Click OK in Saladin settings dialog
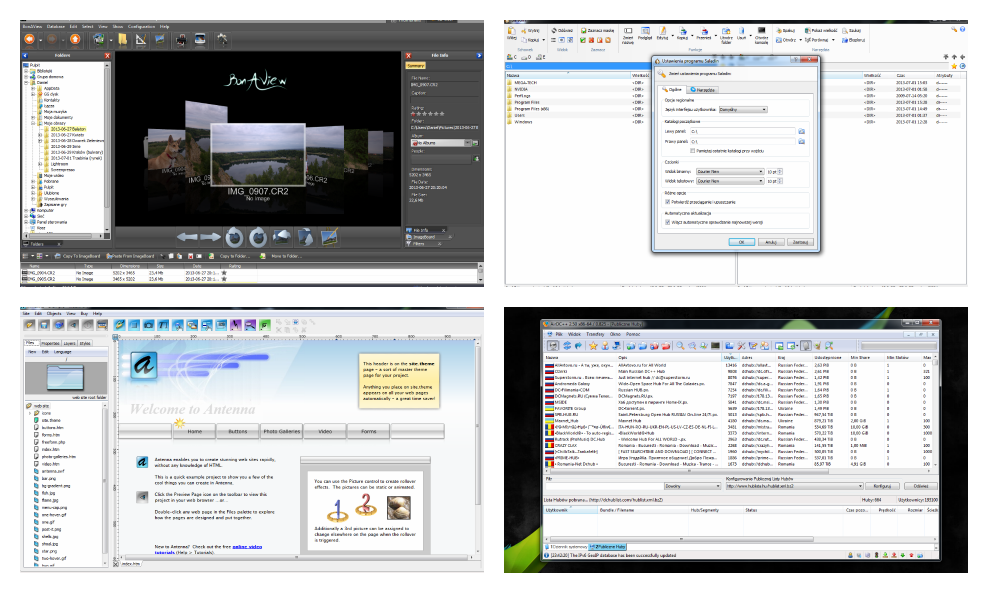Screen dimensions: 988x593 pos(742,242)
